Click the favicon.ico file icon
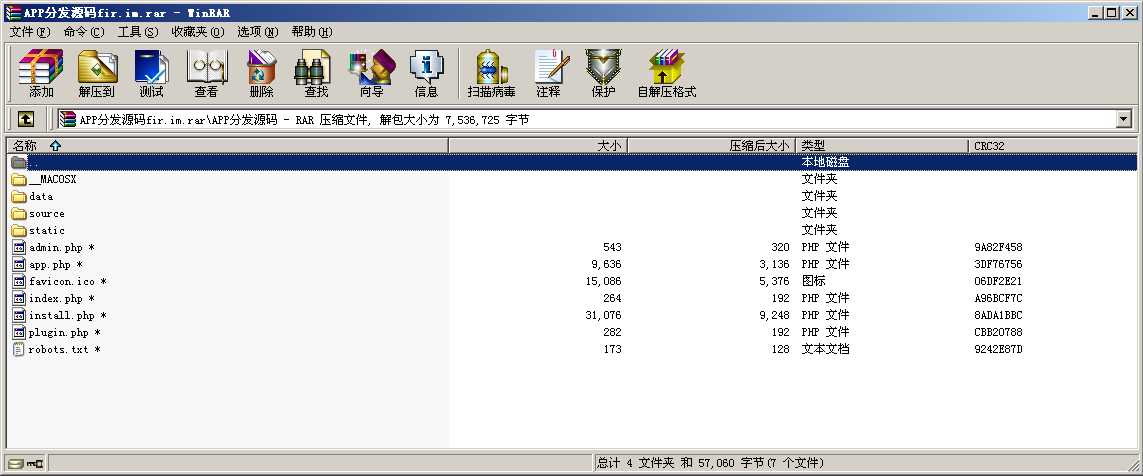1143x476 pixels. 19,281
